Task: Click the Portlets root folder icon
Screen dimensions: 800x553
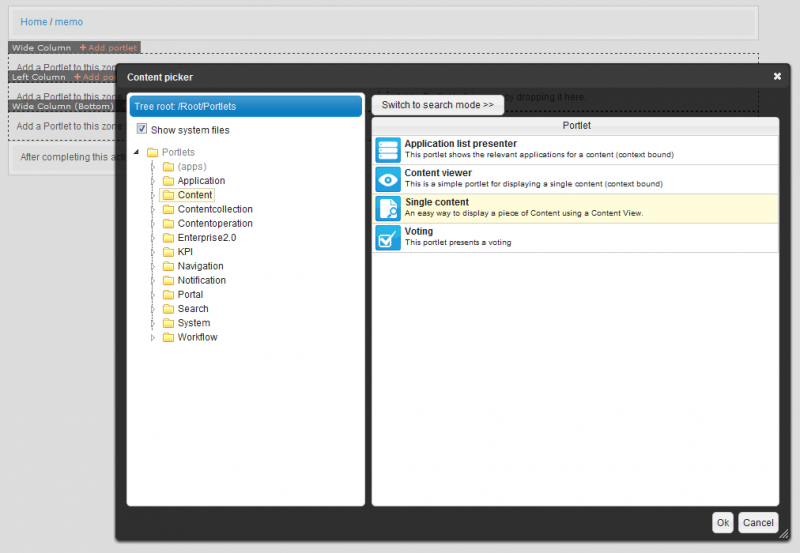Action: click(x=153, y=152)
